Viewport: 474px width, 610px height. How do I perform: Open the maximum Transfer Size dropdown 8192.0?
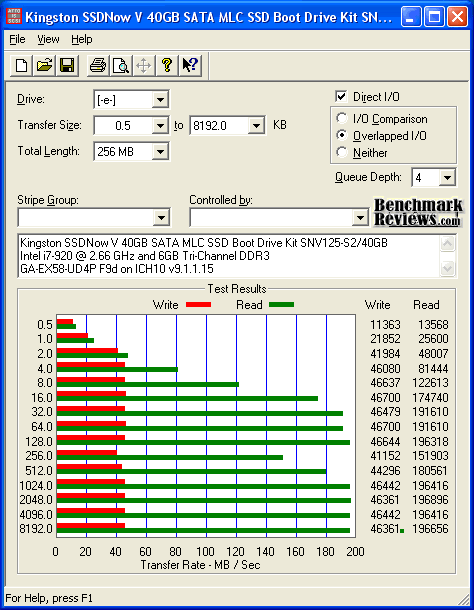256,126
